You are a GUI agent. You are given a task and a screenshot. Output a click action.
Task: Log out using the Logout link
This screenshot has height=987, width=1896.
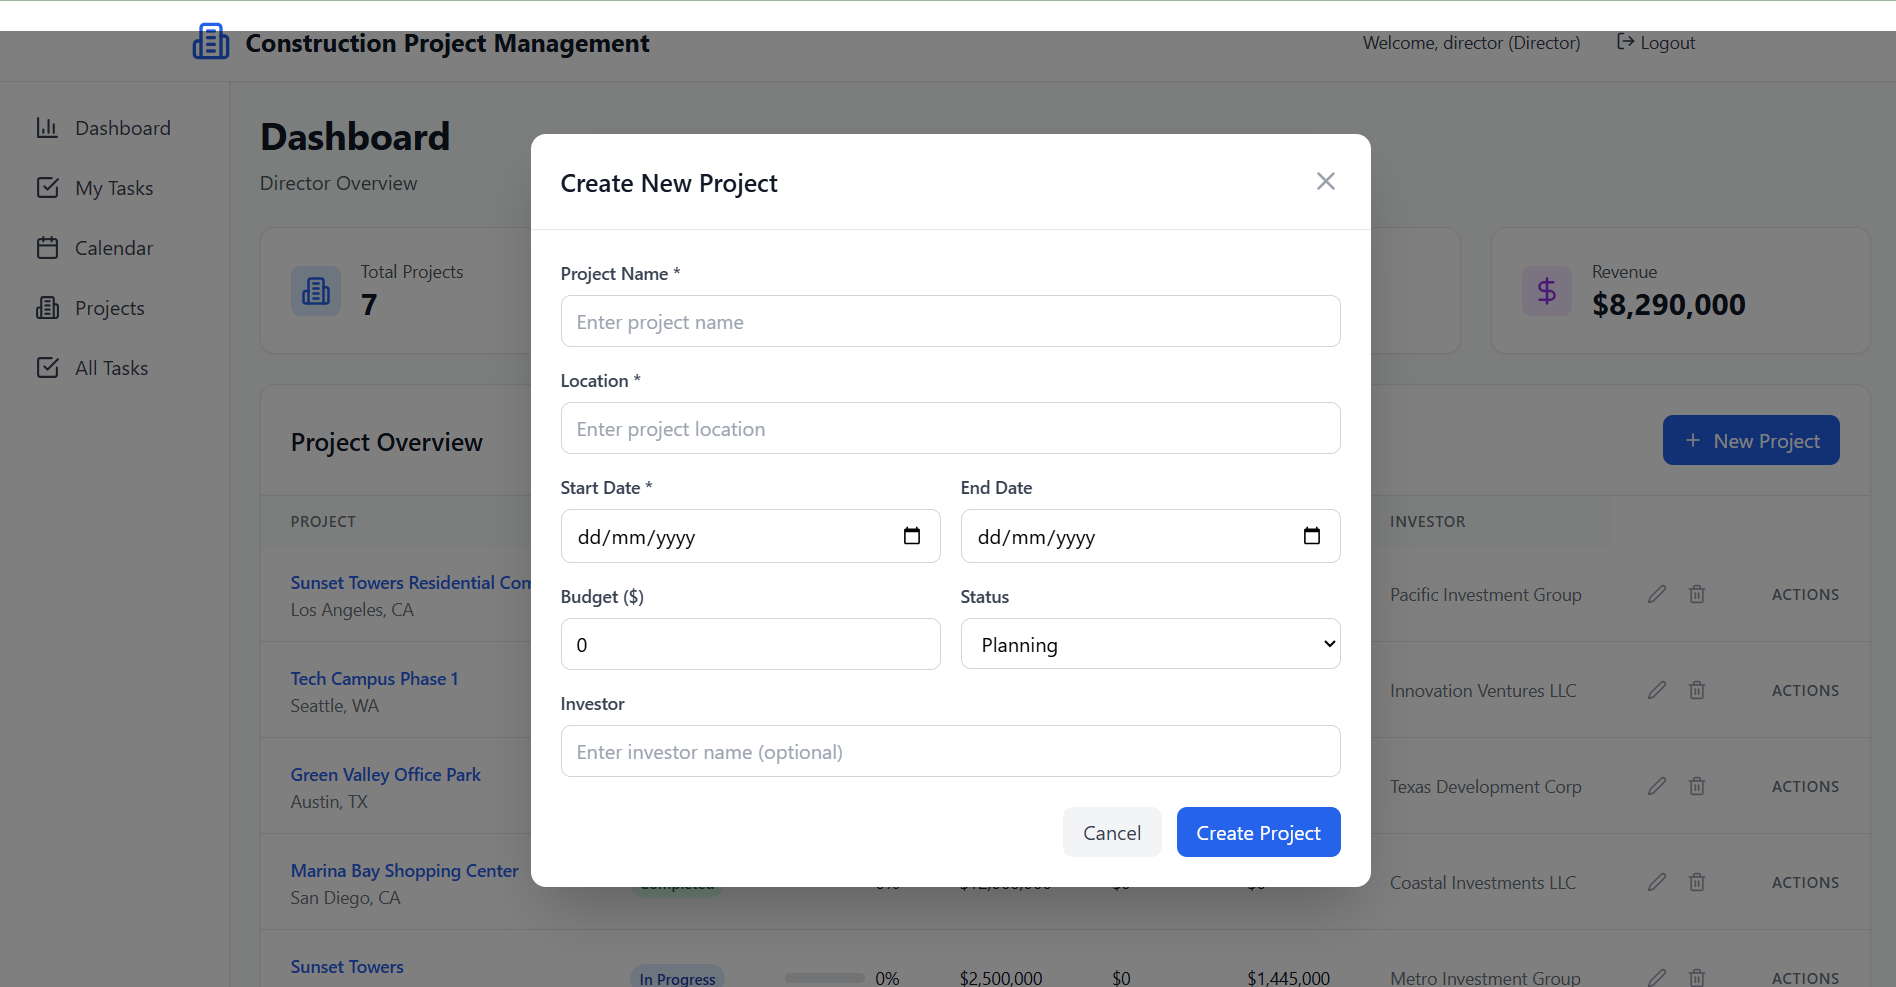[1656, 42]
